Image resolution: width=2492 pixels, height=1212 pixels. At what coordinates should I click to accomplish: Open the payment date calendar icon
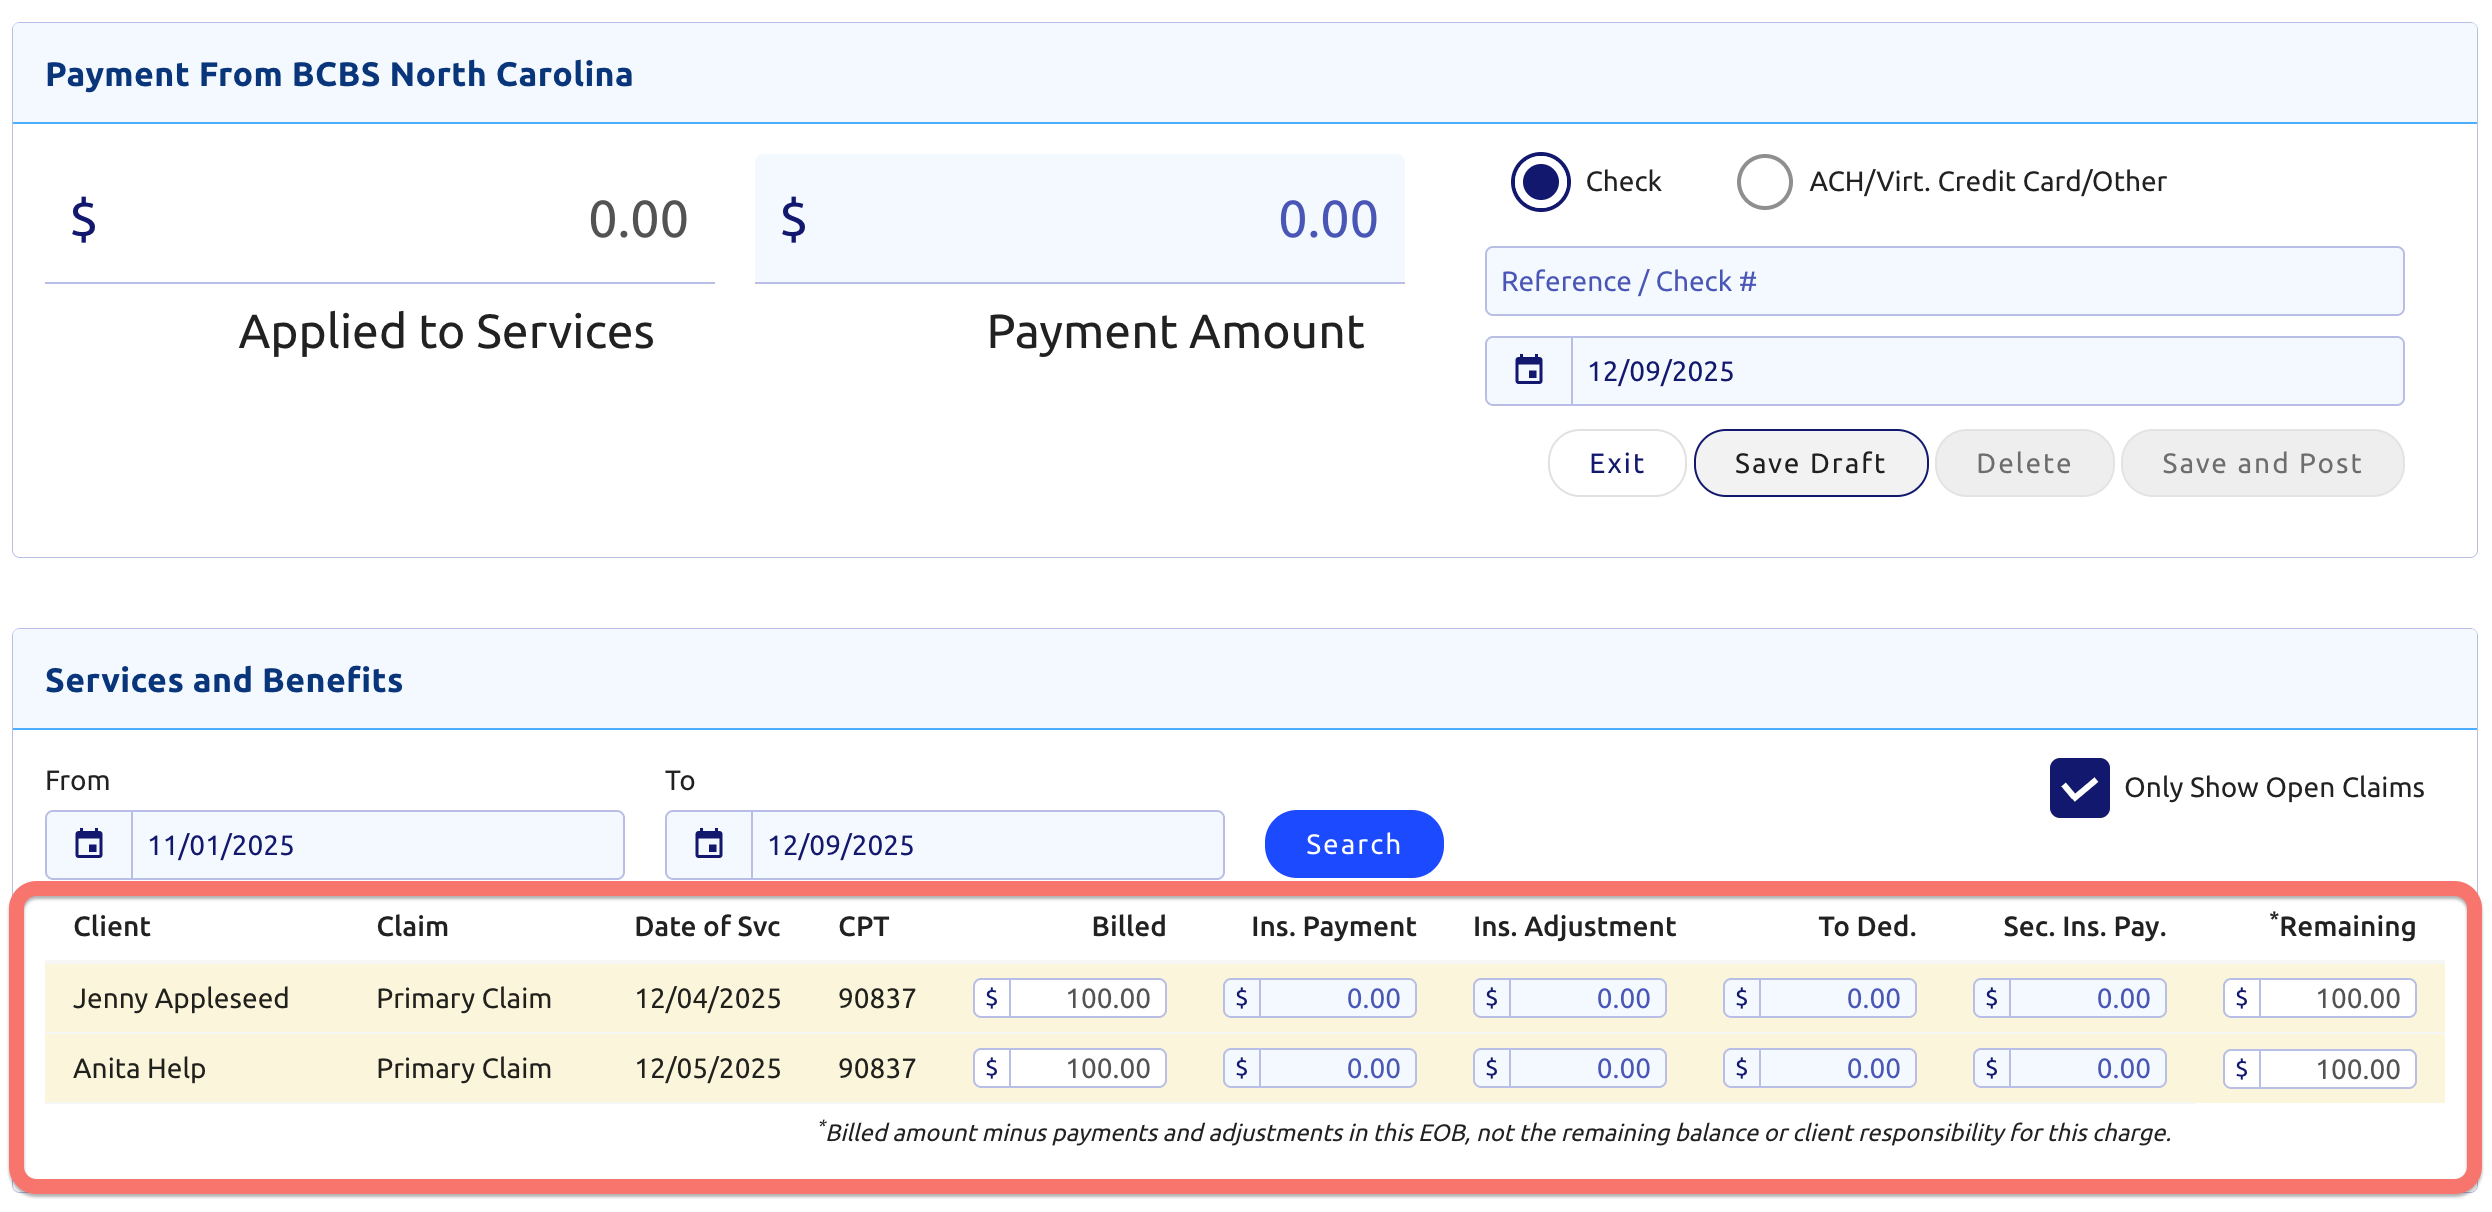click(x=1528, y=371)
